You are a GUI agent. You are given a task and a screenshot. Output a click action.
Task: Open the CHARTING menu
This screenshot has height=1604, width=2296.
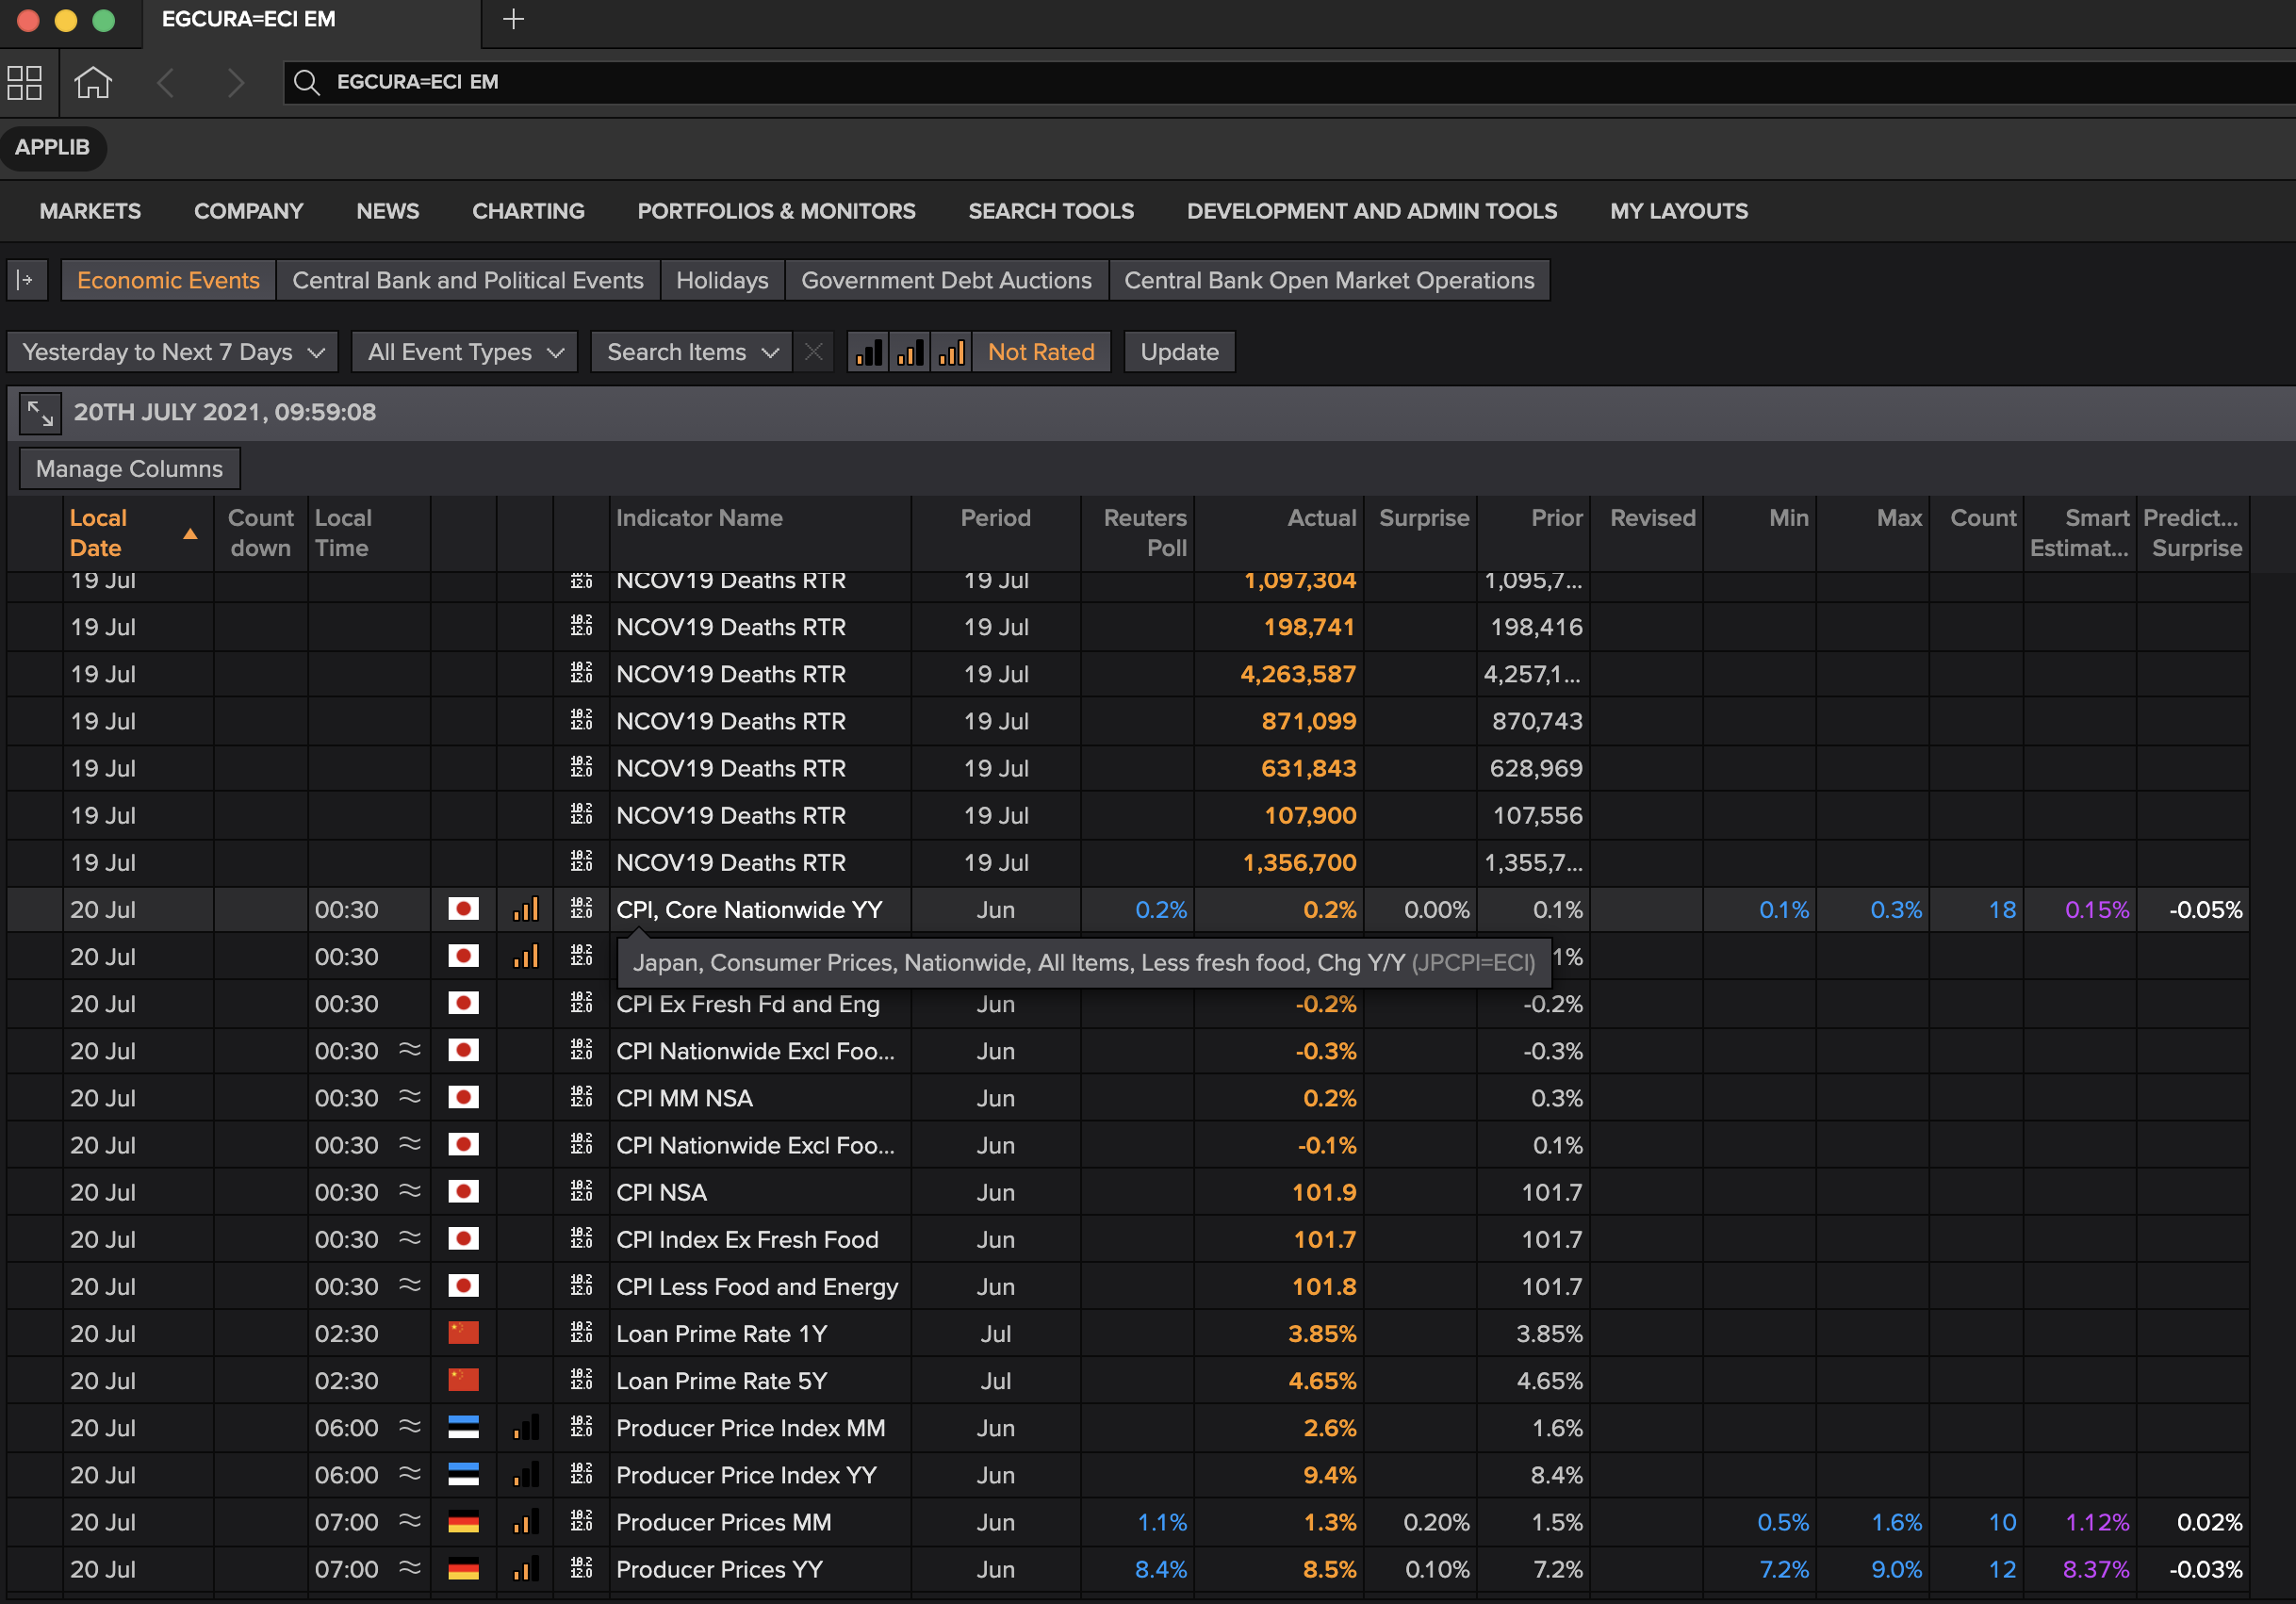click(528, 211)
